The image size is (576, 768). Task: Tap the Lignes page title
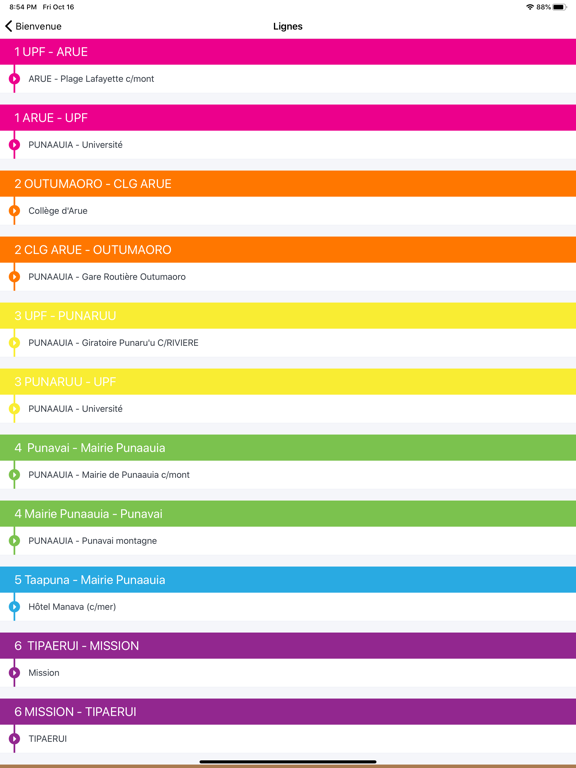[x=288, y=26]
